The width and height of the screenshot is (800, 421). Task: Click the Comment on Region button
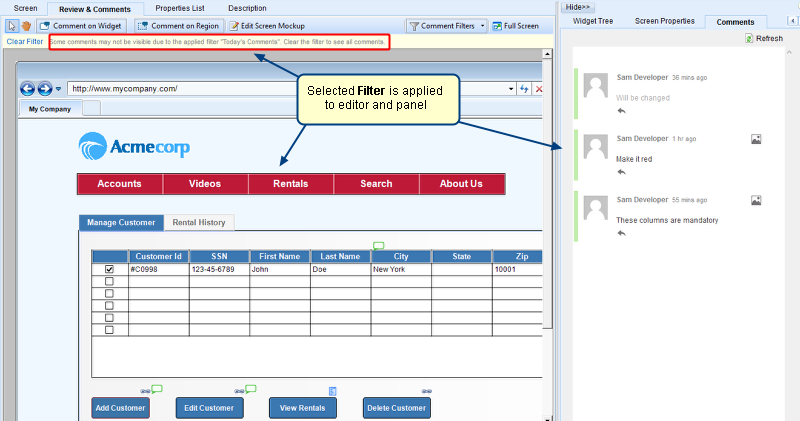[177, 25]
